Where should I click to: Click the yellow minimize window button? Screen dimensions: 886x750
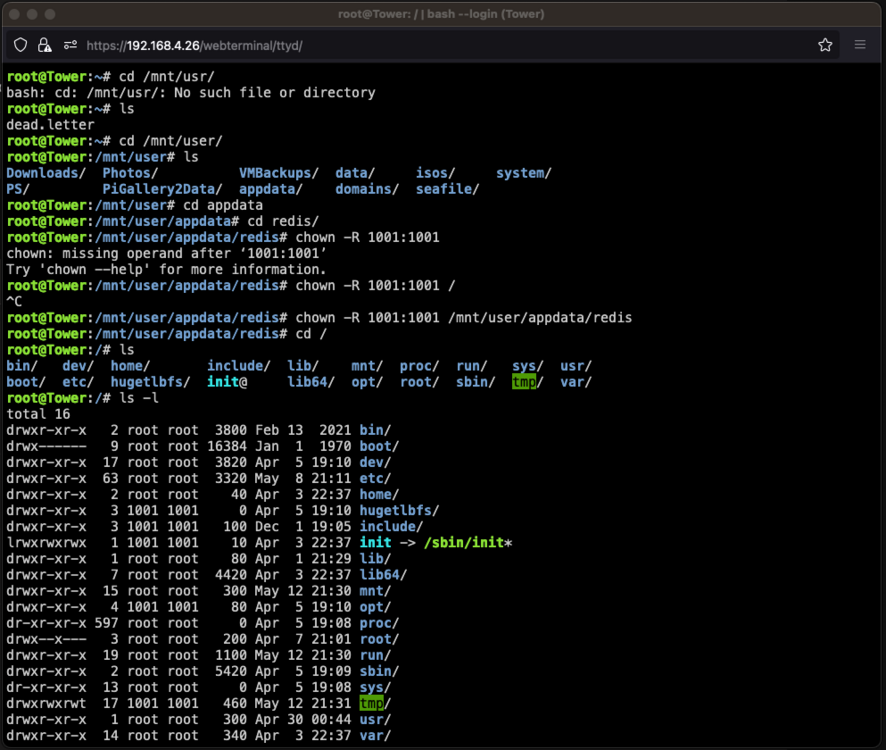(32, 14)
